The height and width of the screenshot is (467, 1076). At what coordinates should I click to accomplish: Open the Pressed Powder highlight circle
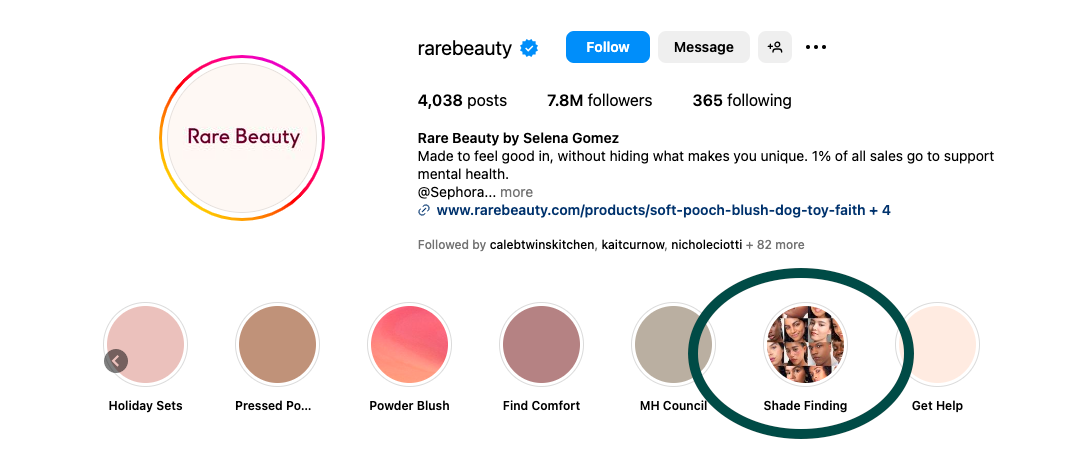point(277,346)
